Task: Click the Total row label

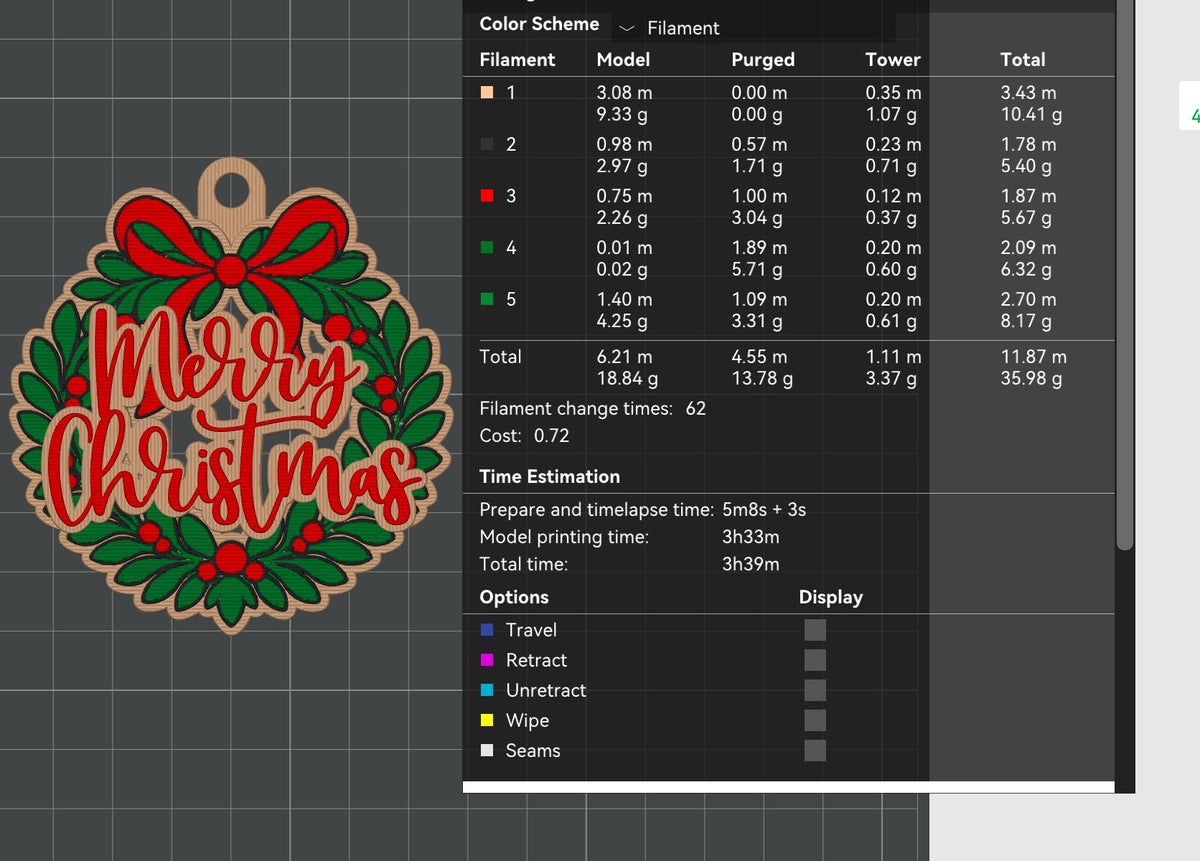Action: 500,356
